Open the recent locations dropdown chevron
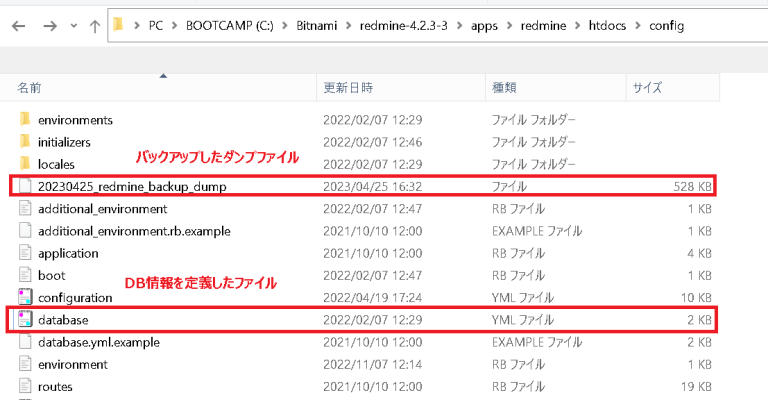 pos(71,26)
